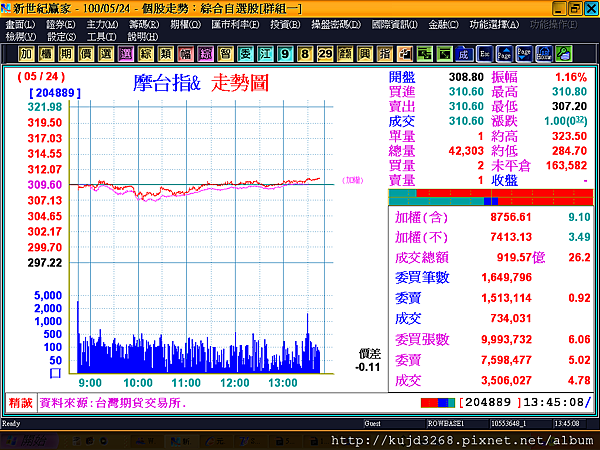
Task: Click the cyan 江 toolbar button
Action: [265, 54]
